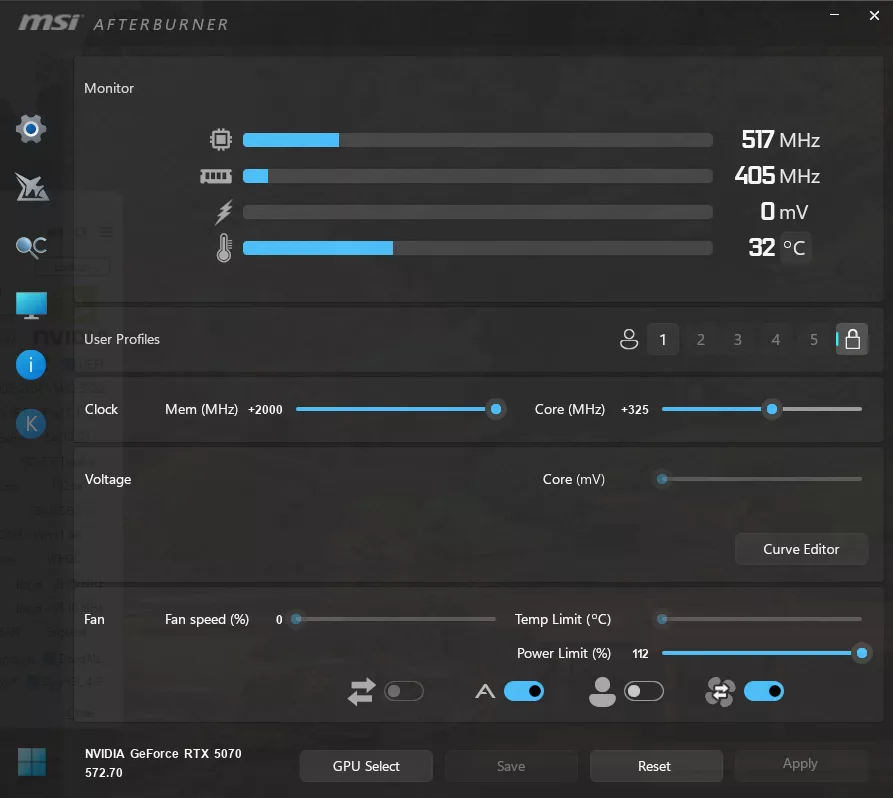Click the Save button

[511, 766]
